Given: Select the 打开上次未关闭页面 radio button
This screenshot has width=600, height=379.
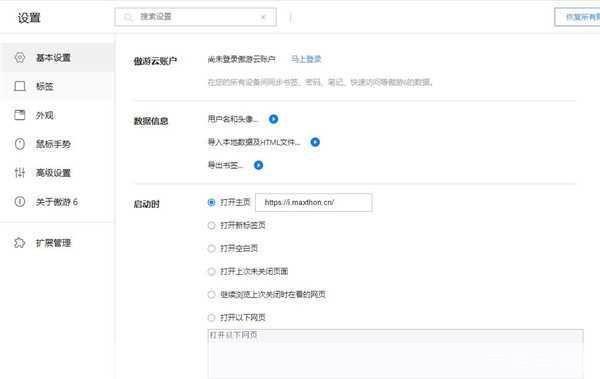Looking at the screenshot, I should coord(211,271).
